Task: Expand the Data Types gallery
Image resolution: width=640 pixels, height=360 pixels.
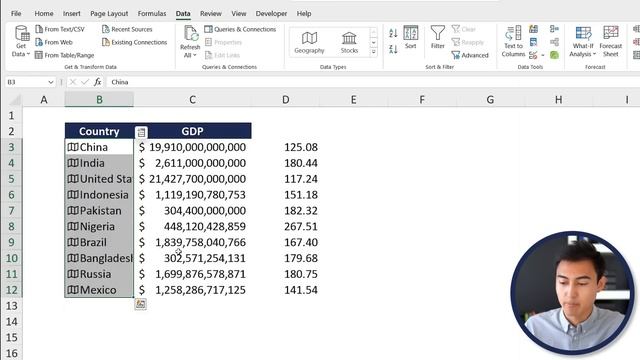Action: (x=373, y=52)
